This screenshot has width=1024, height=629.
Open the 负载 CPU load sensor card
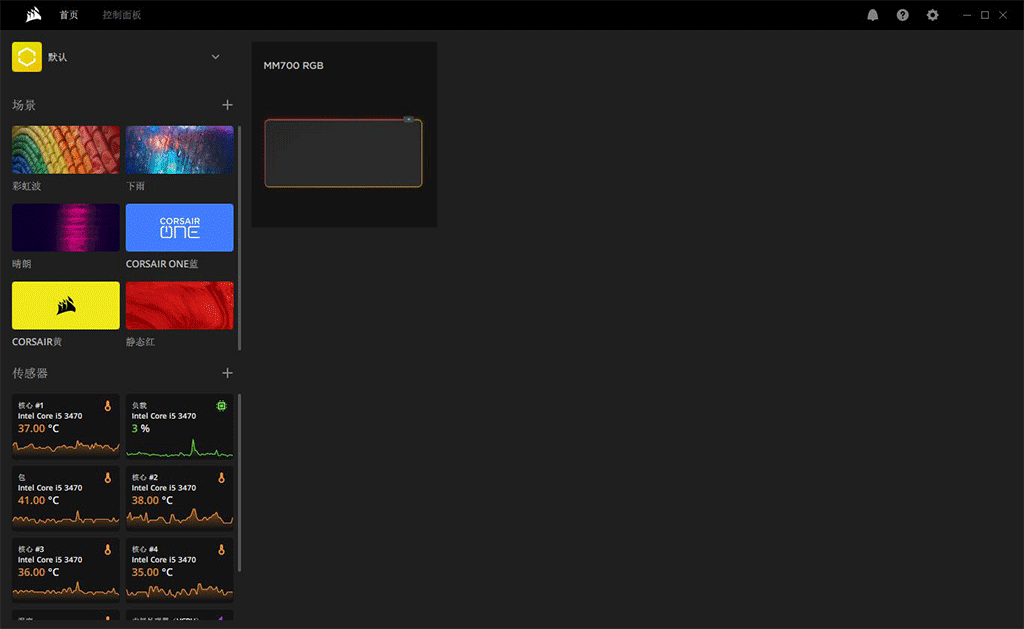pyautogui.click(x=180, y=426)
